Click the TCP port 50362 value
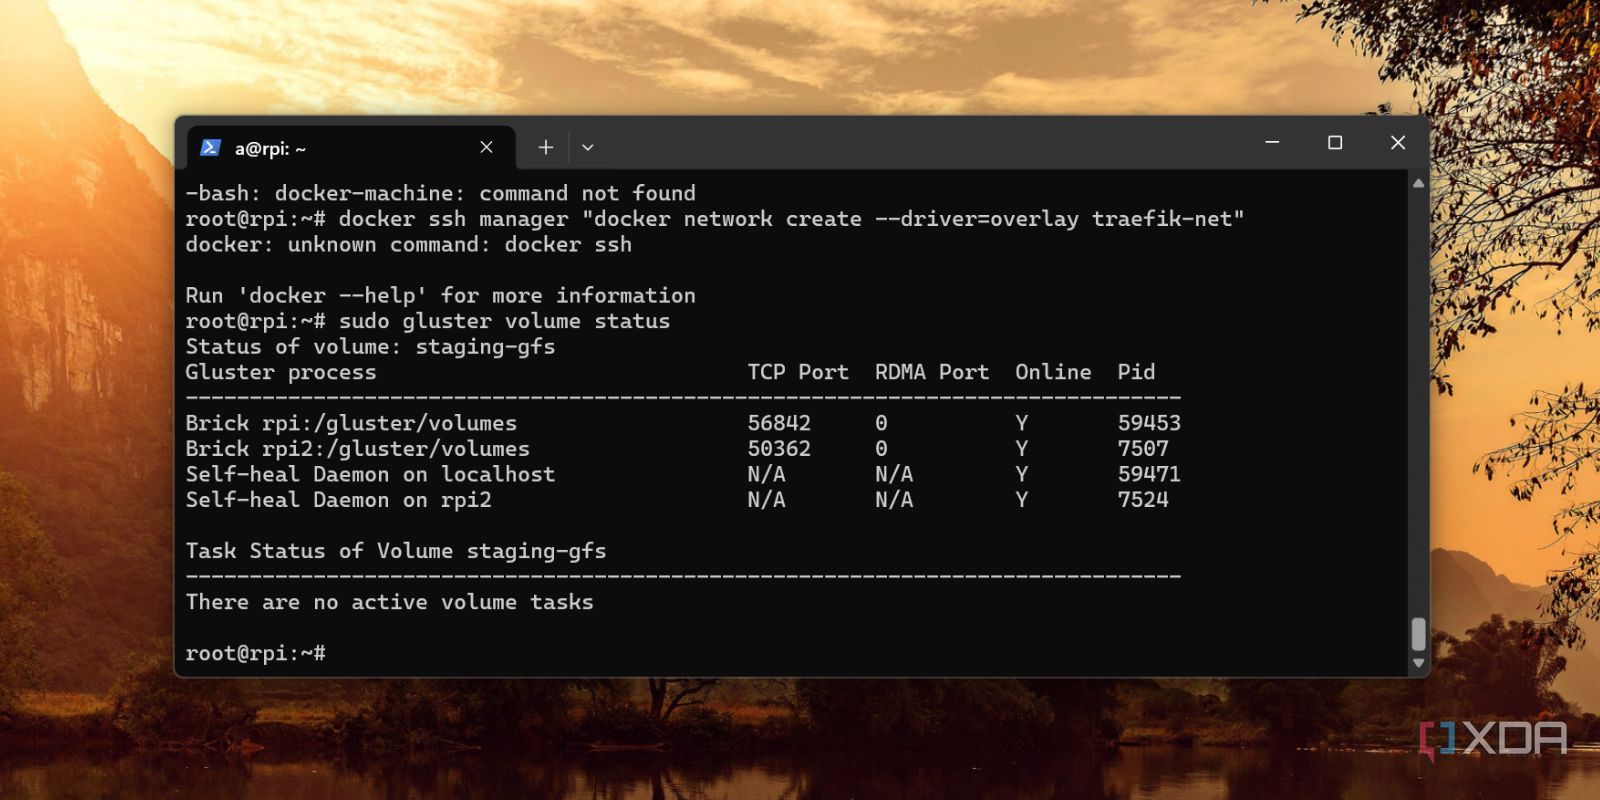The width and height of the screenshot is (1600, 800). pyautogui.click(x=779, y=449)
